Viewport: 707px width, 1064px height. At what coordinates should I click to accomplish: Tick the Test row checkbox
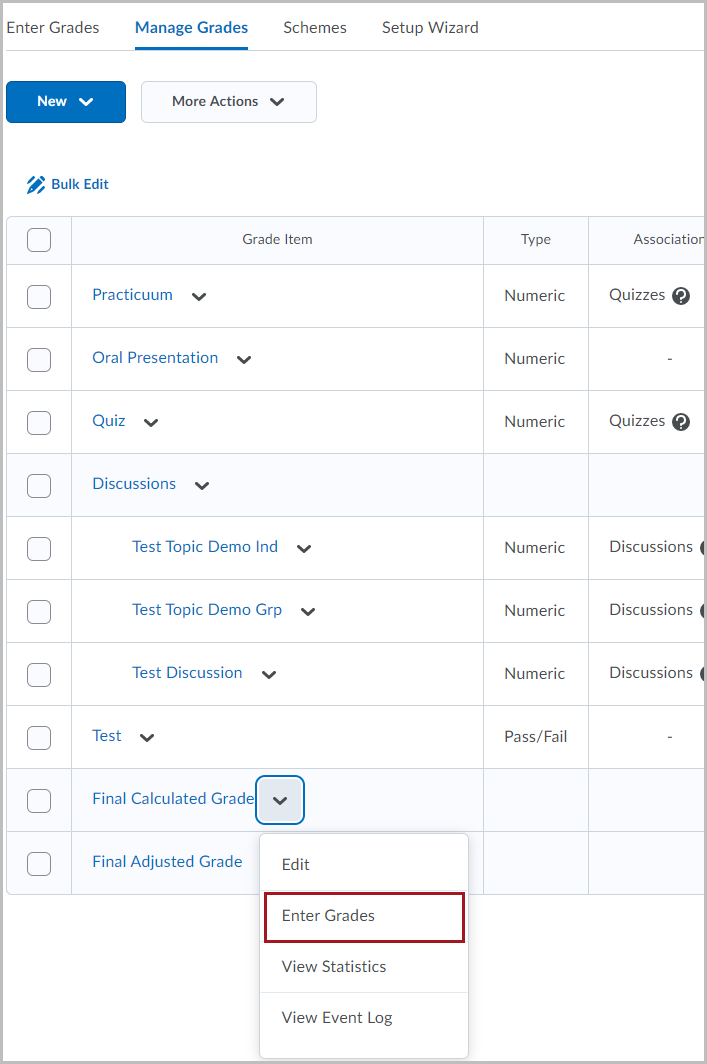coord(39,738)
